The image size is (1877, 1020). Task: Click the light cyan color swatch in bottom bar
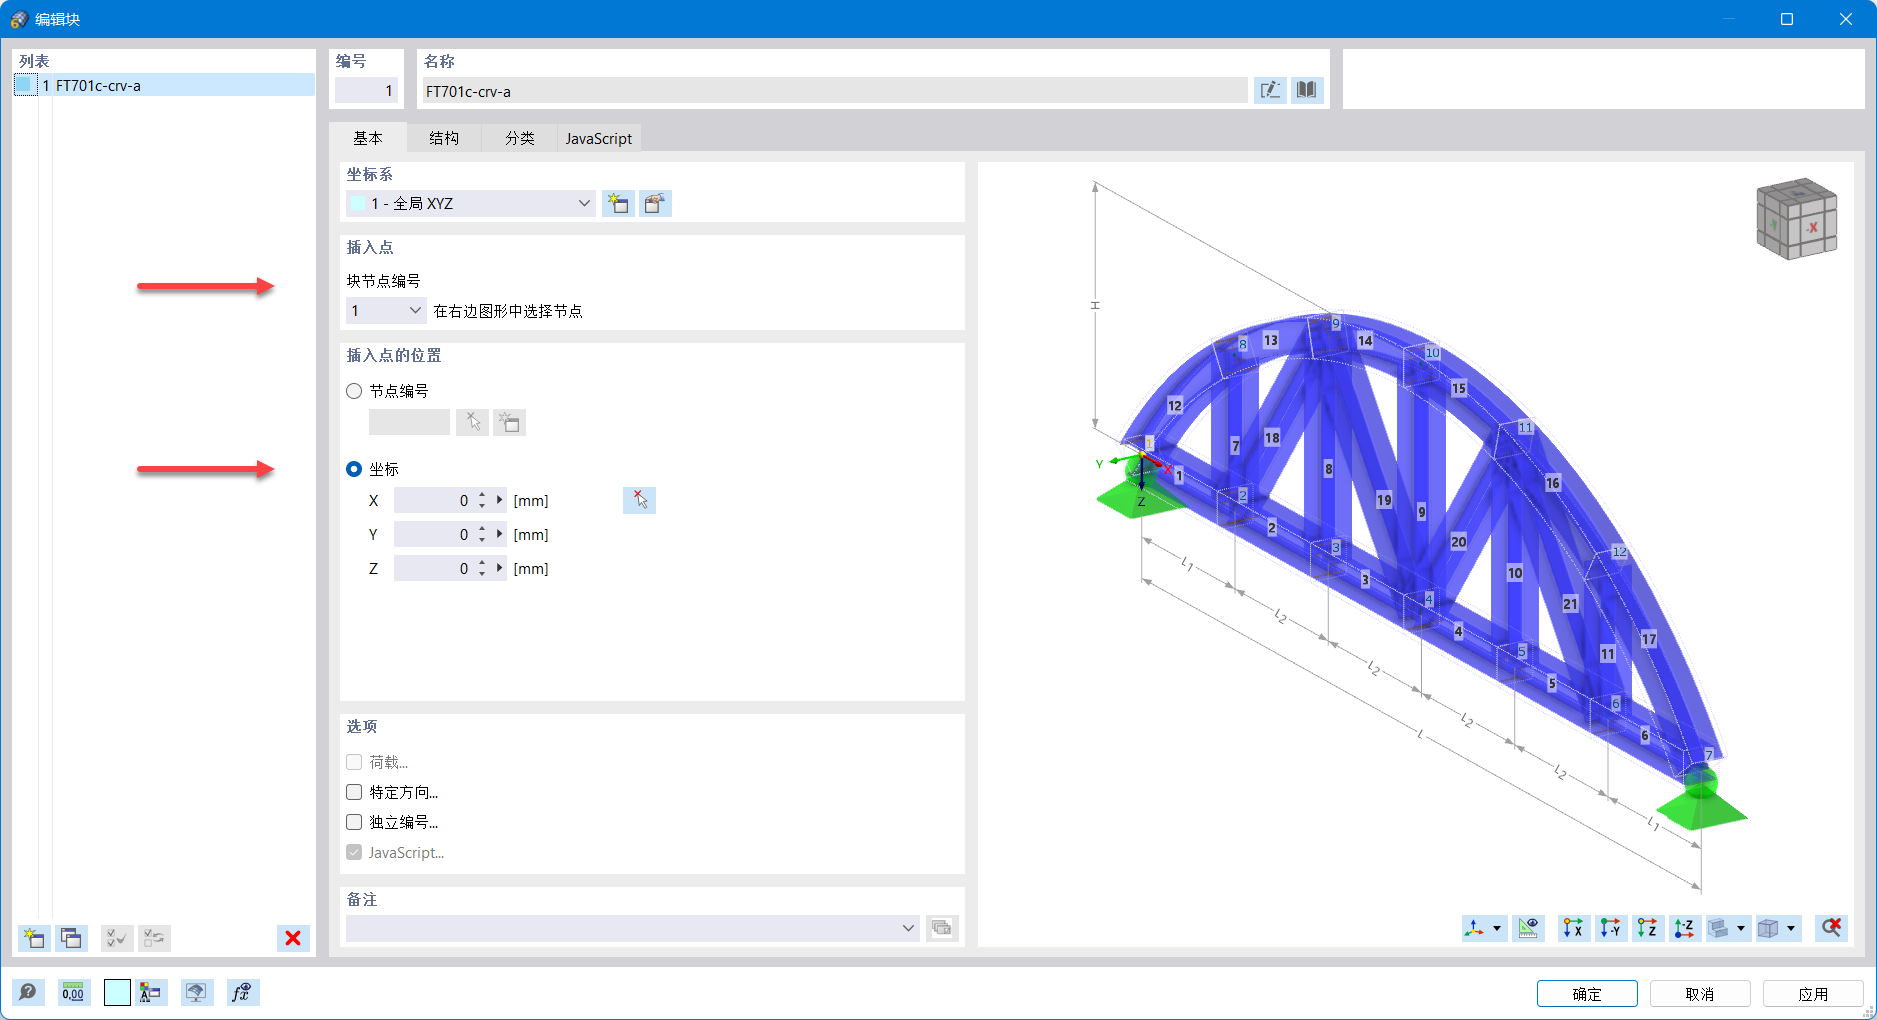[x=117, y=992]
